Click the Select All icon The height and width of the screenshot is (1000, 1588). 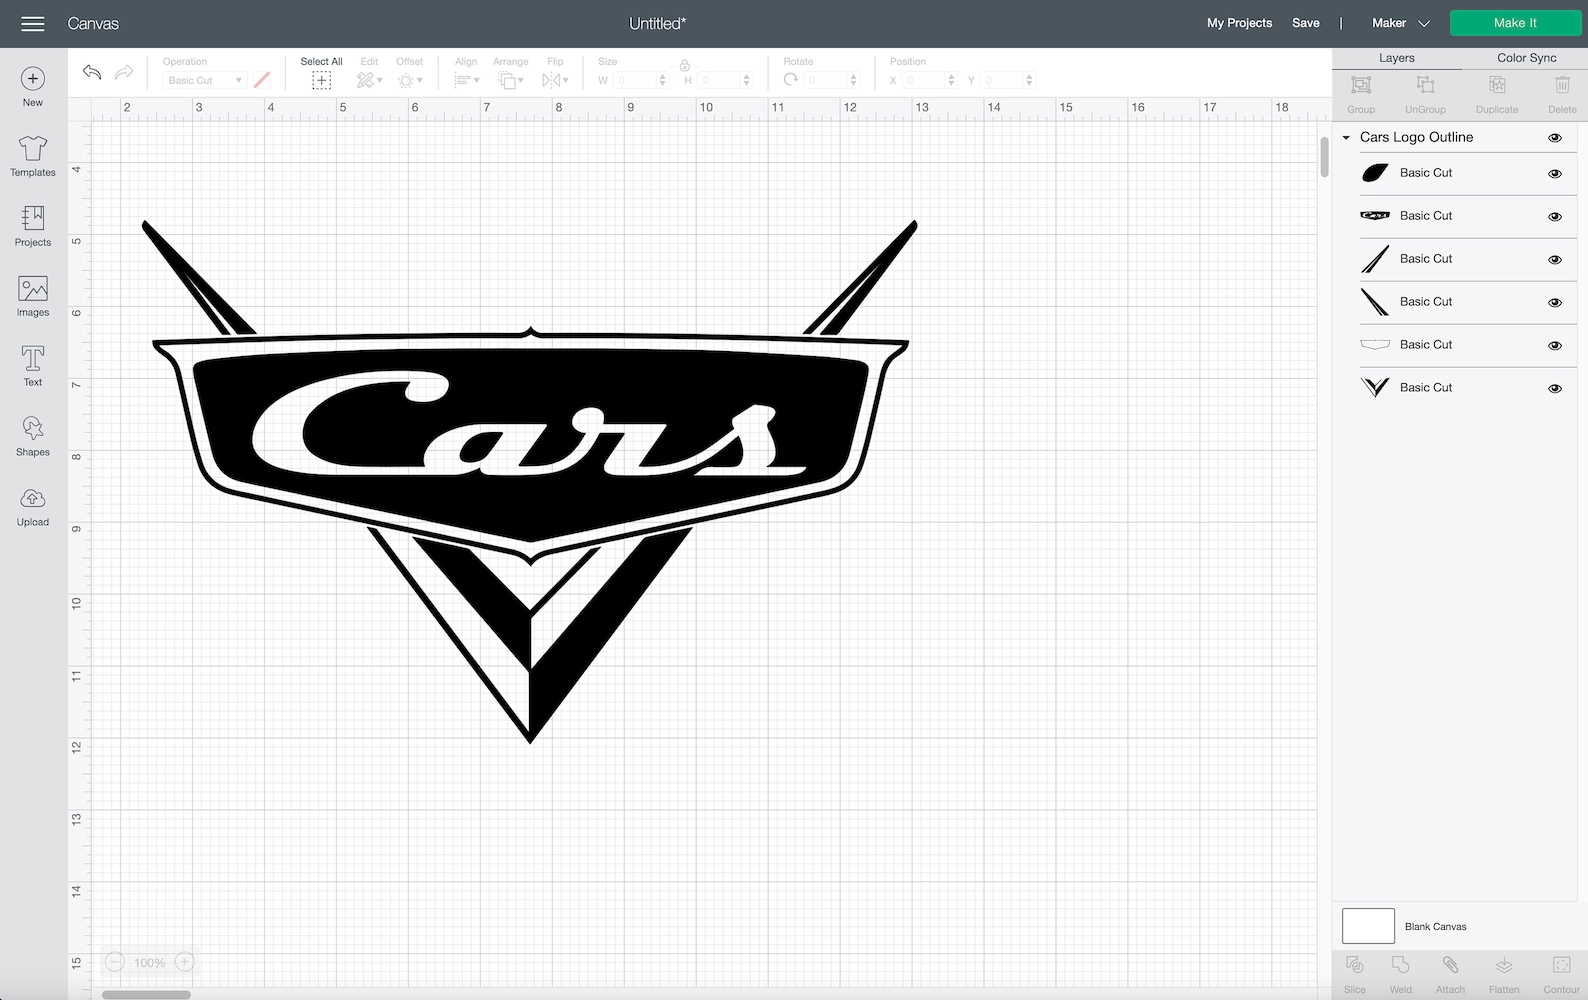(321, 81)
